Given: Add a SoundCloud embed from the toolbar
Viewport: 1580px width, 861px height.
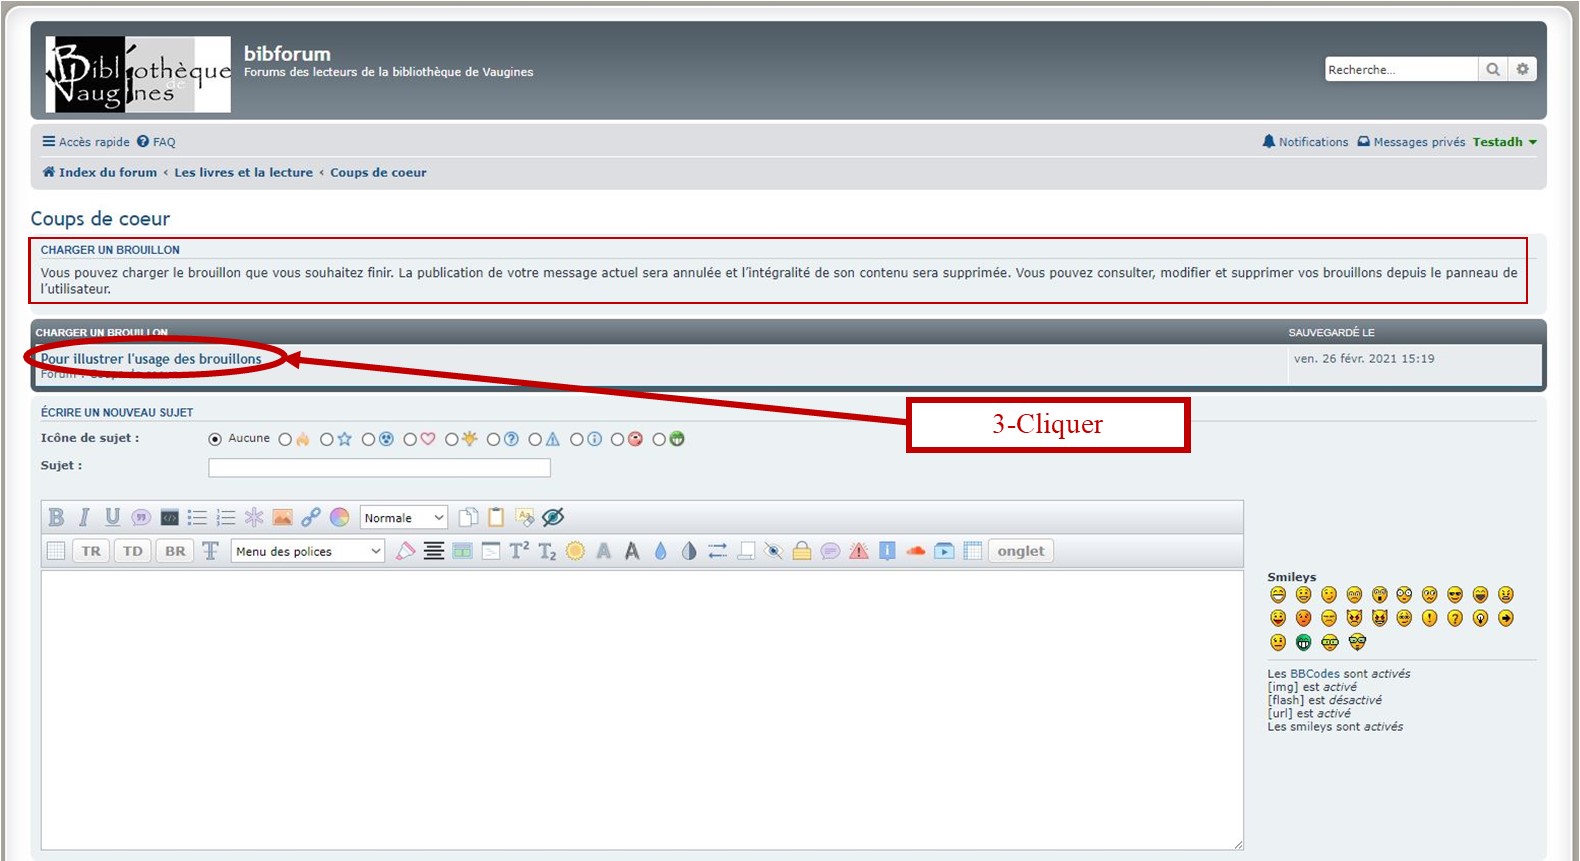Looking at the screenshot, I should 915,551.
